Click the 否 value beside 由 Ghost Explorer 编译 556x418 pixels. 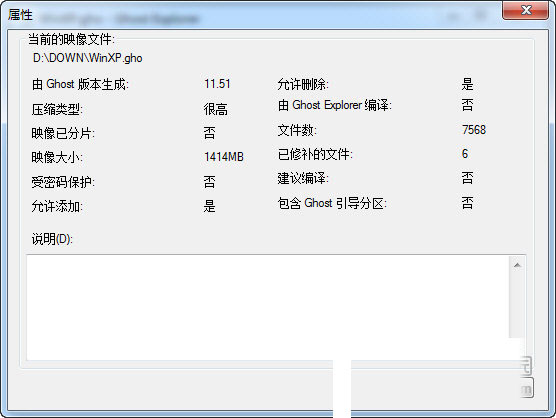tap(467, 105)
